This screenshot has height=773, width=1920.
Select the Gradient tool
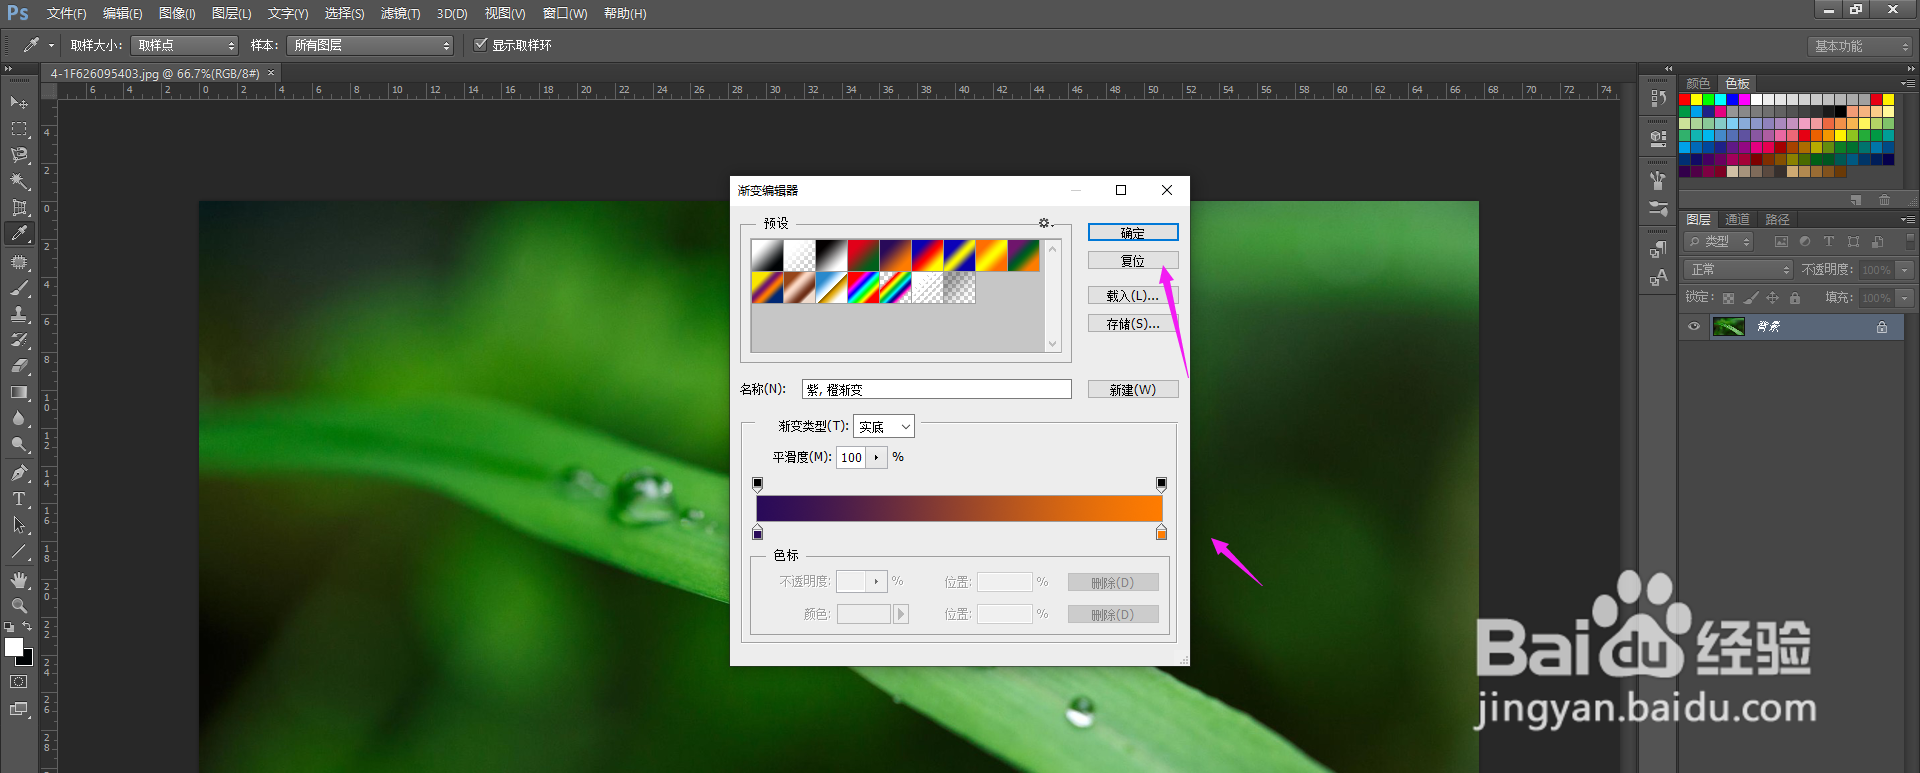(19, 392)
